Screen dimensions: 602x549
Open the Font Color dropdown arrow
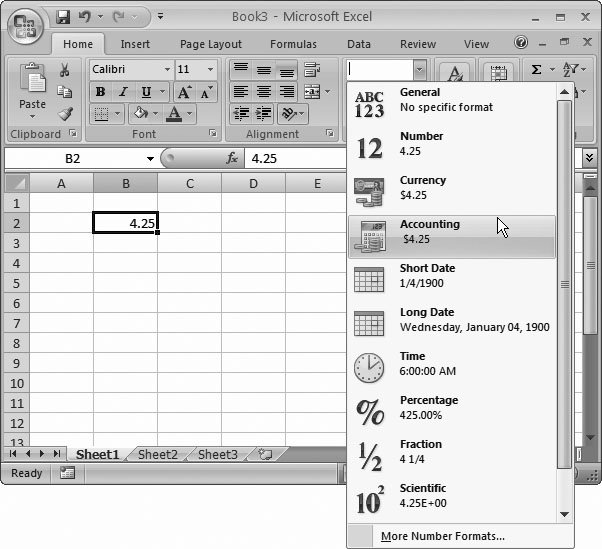(x=189, y=114)
